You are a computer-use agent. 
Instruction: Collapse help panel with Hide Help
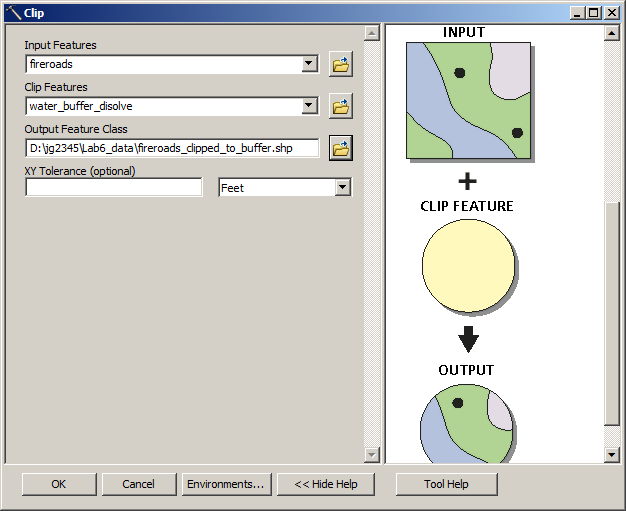325,484
